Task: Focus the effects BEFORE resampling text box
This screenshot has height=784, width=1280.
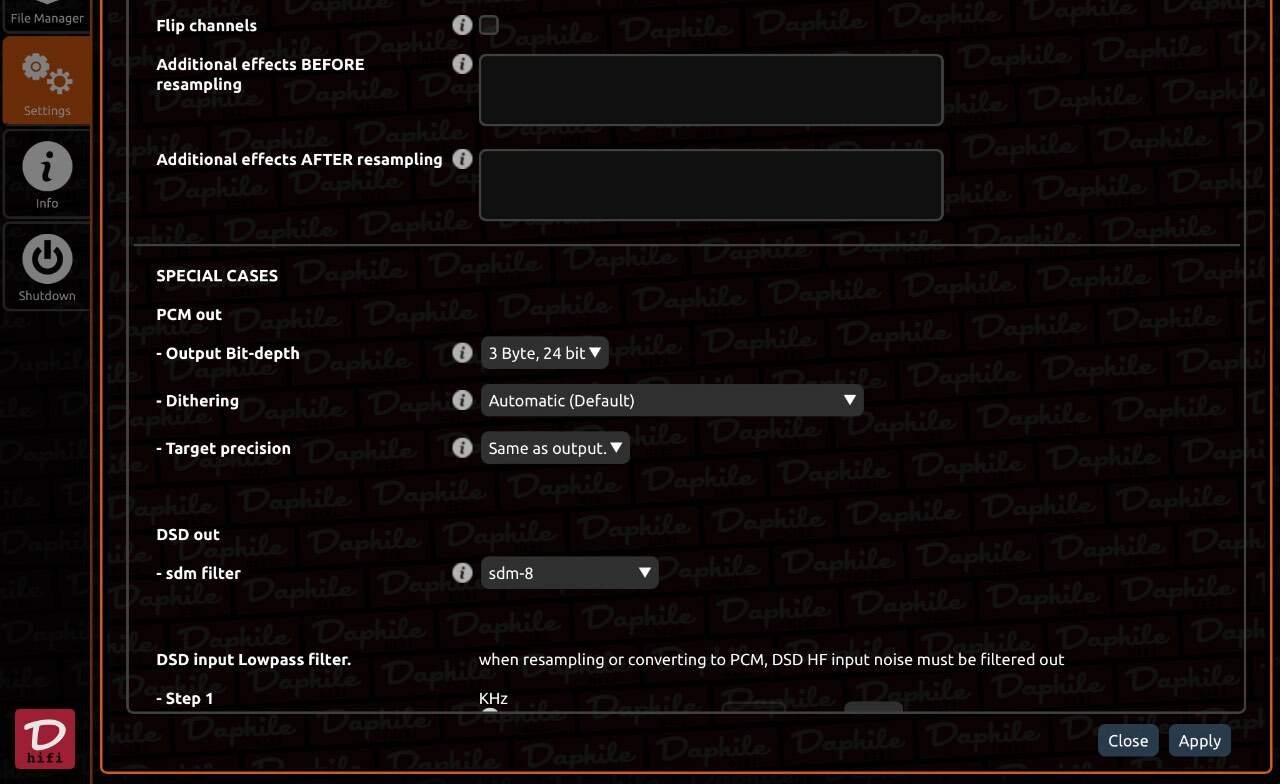Action: 711,90
